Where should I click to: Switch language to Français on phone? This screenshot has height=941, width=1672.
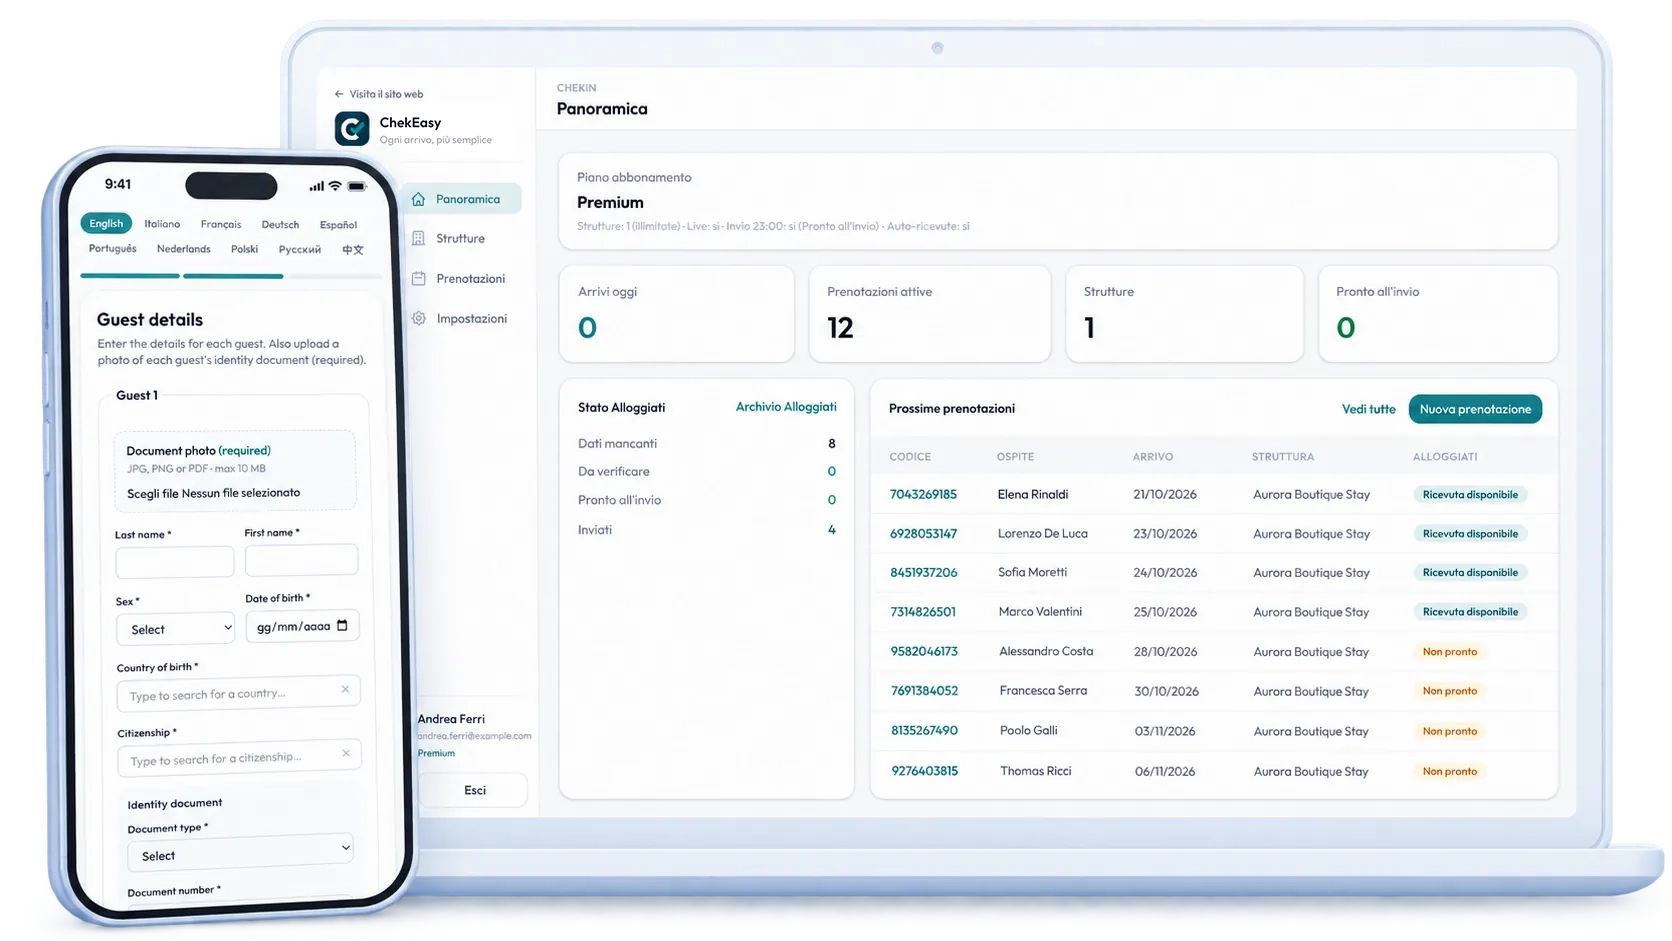click(x=221, y=224)
